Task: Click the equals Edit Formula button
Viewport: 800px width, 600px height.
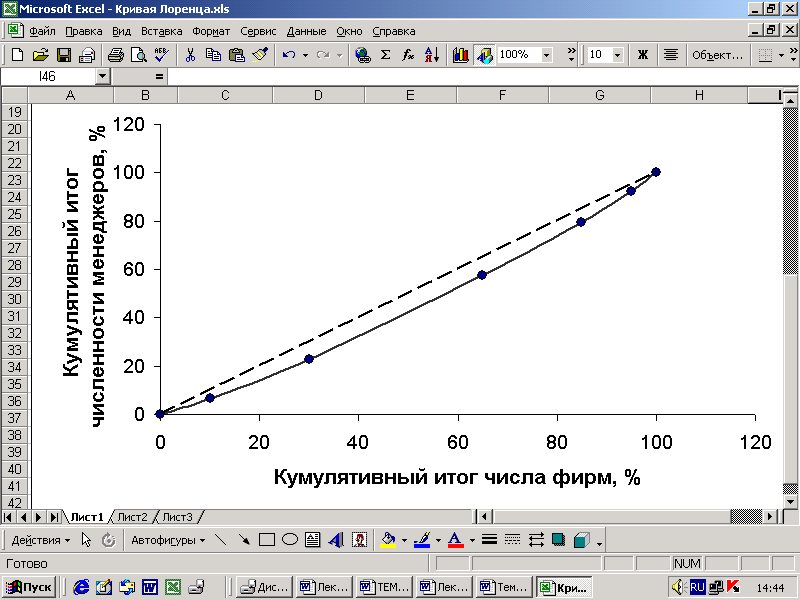Action: (159, 77)
